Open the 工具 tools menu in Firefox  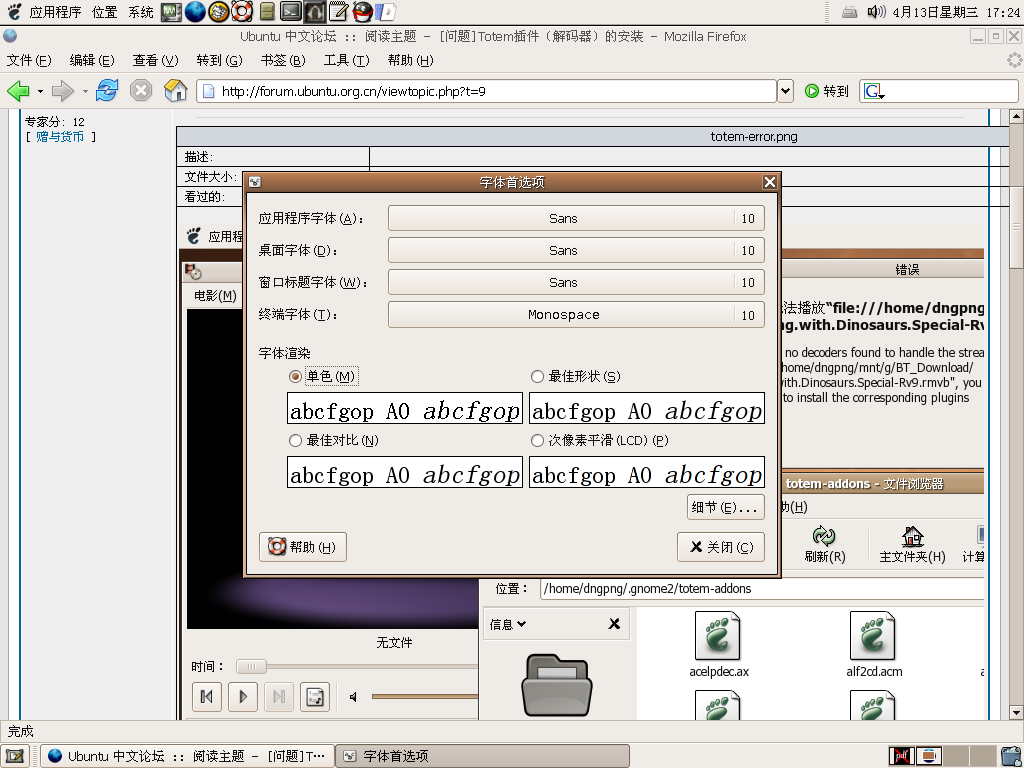tap(346, 60)
